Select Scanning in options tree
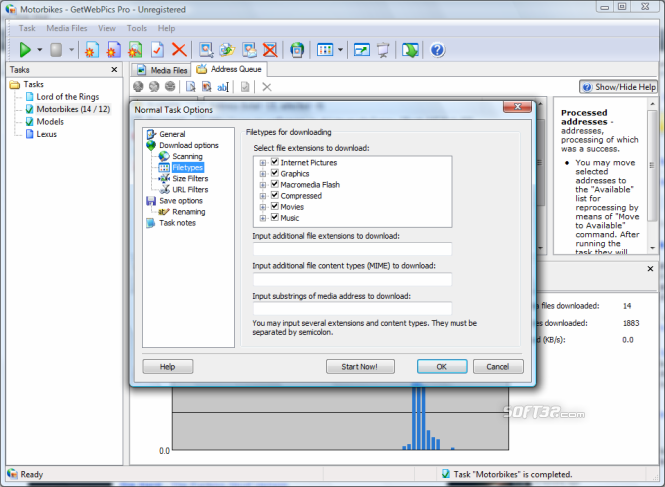665x487 pixels. (x=187, y=157)
